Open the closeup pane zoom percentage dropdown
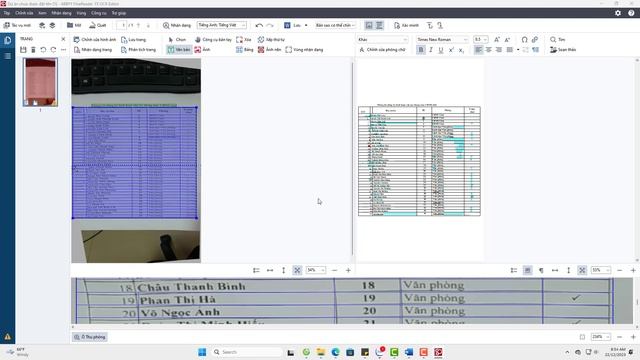 point(601,337)
